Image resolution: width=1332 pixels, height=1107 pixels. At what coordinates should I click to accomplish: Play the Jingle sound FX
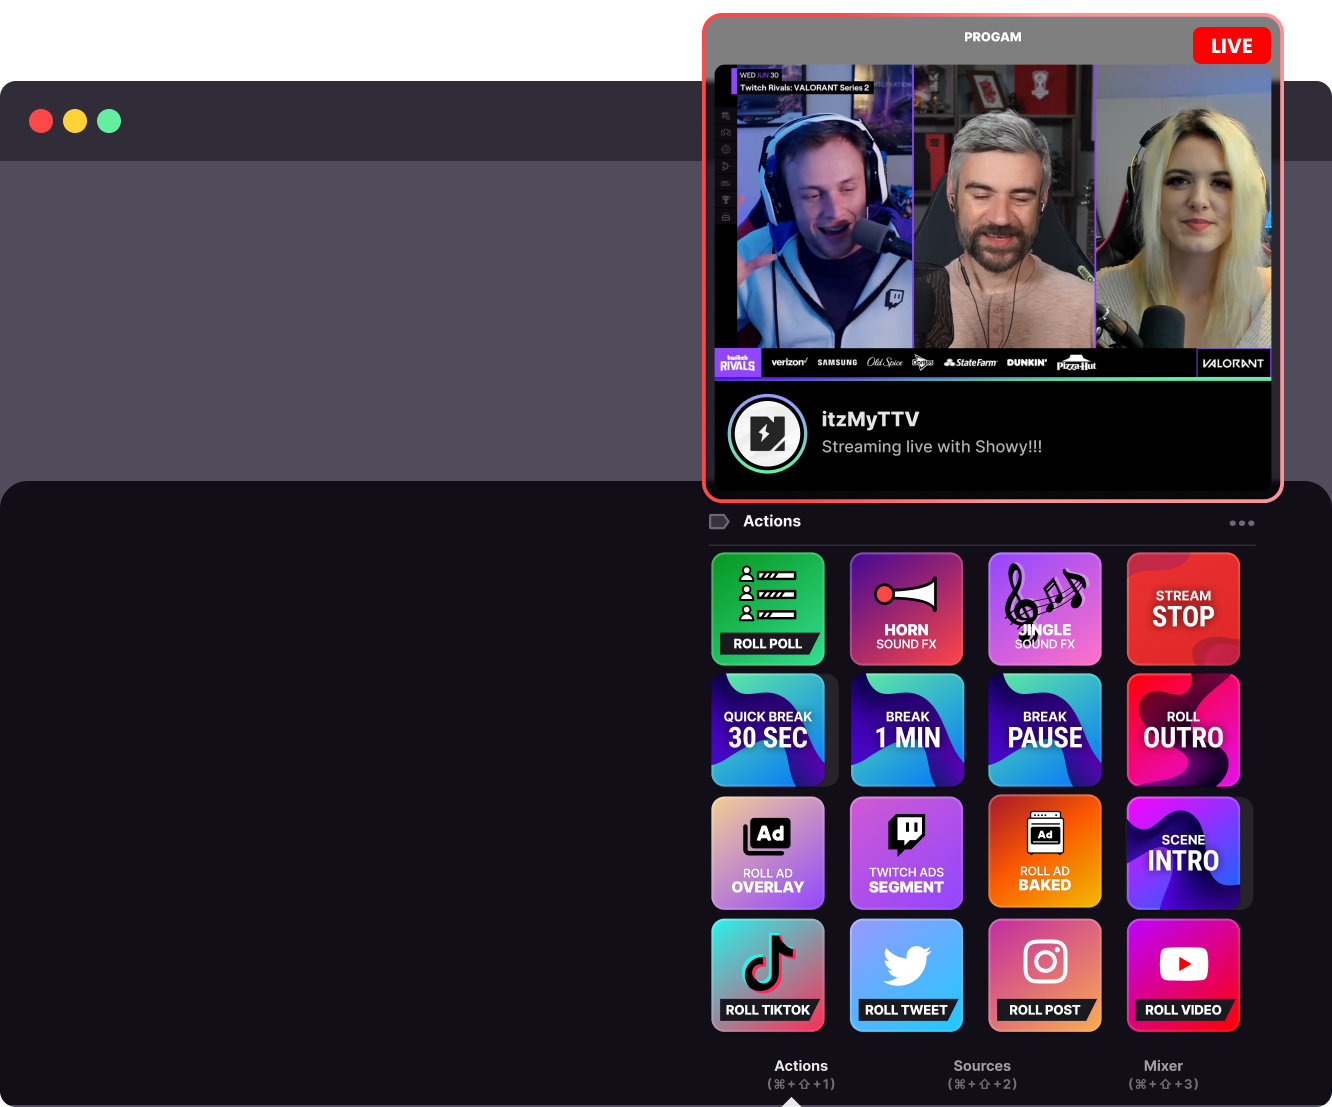click(x=1044, y=609)
